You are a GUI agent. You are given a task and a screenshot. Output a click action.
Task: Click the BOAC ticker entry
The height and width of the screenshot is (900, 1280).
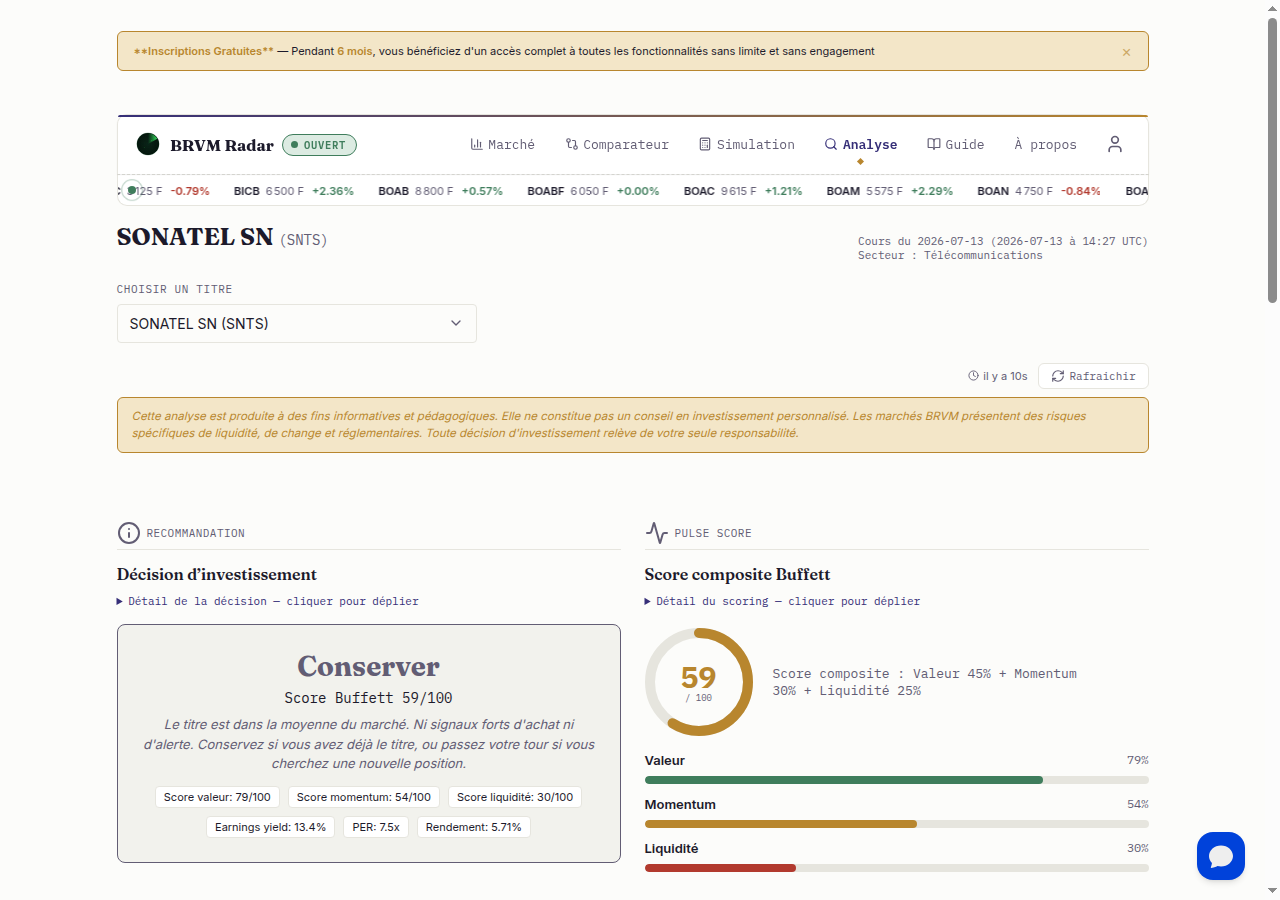point(743,191)
